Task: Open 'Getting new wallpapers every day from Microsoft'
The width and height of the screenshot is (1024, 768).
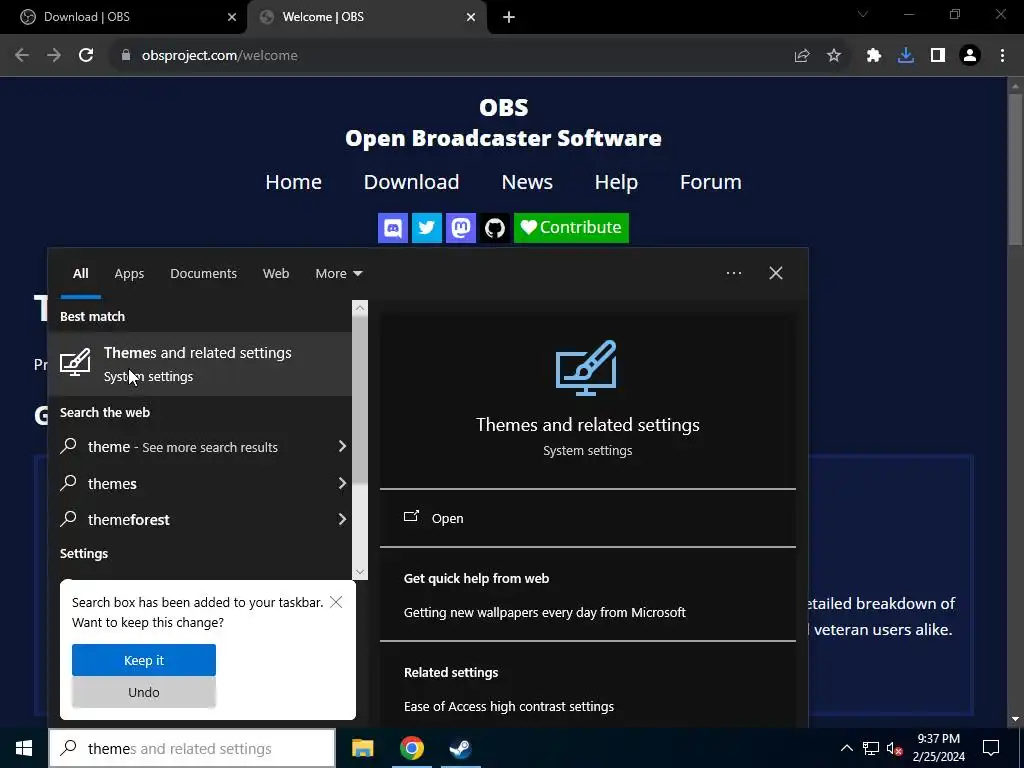Action: tap(545, 613)
